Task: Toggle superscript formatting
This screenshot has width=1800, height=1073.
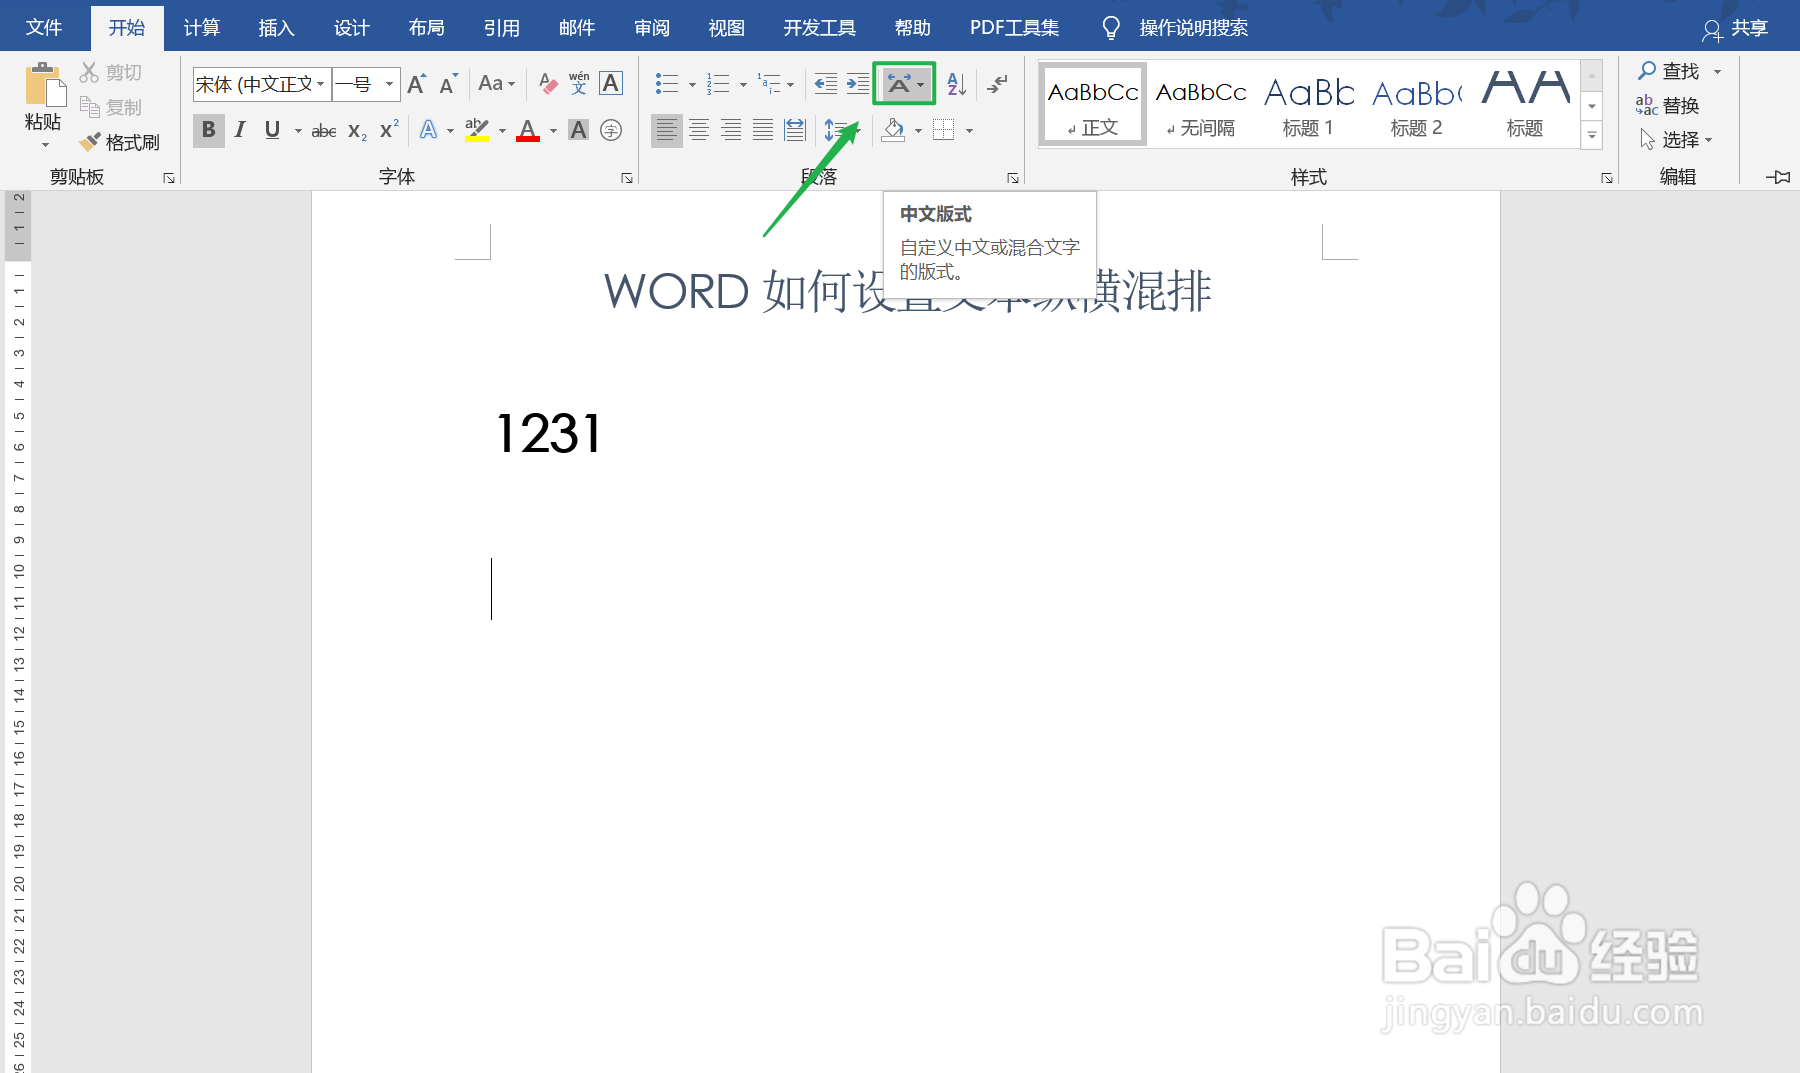Action: 389,130
